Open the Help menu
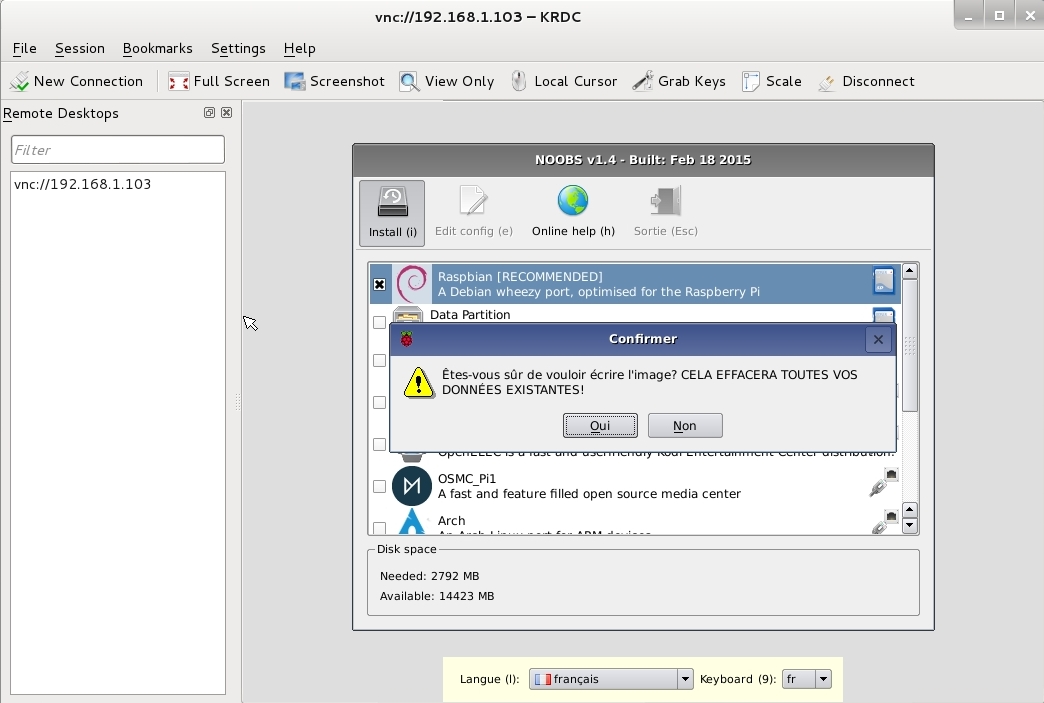 click(300, 49)
